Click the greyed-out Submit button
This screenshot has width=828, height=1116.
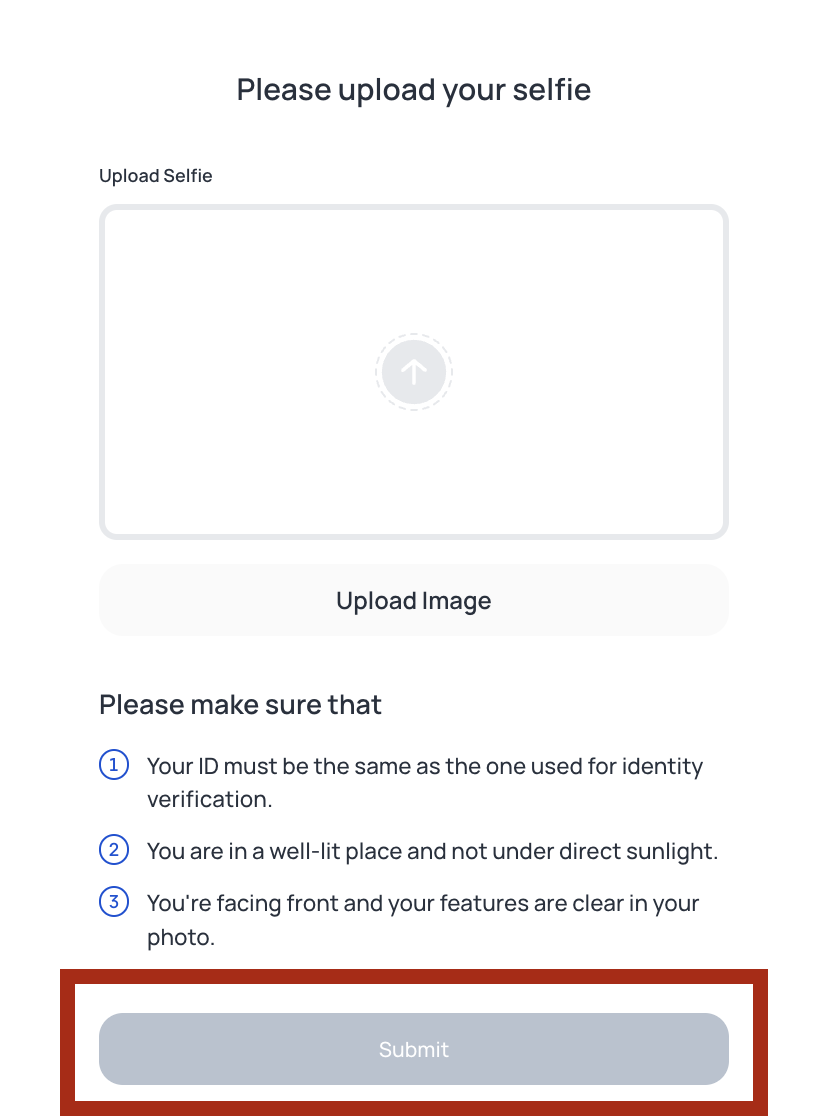(414, 1049)
